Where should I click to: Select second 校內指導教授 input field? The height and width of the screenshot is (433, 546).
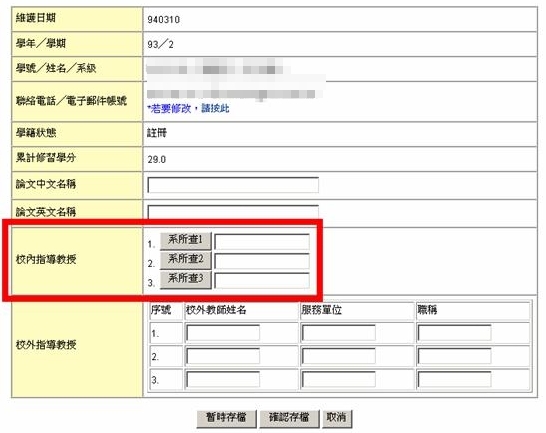click(262, 261)
